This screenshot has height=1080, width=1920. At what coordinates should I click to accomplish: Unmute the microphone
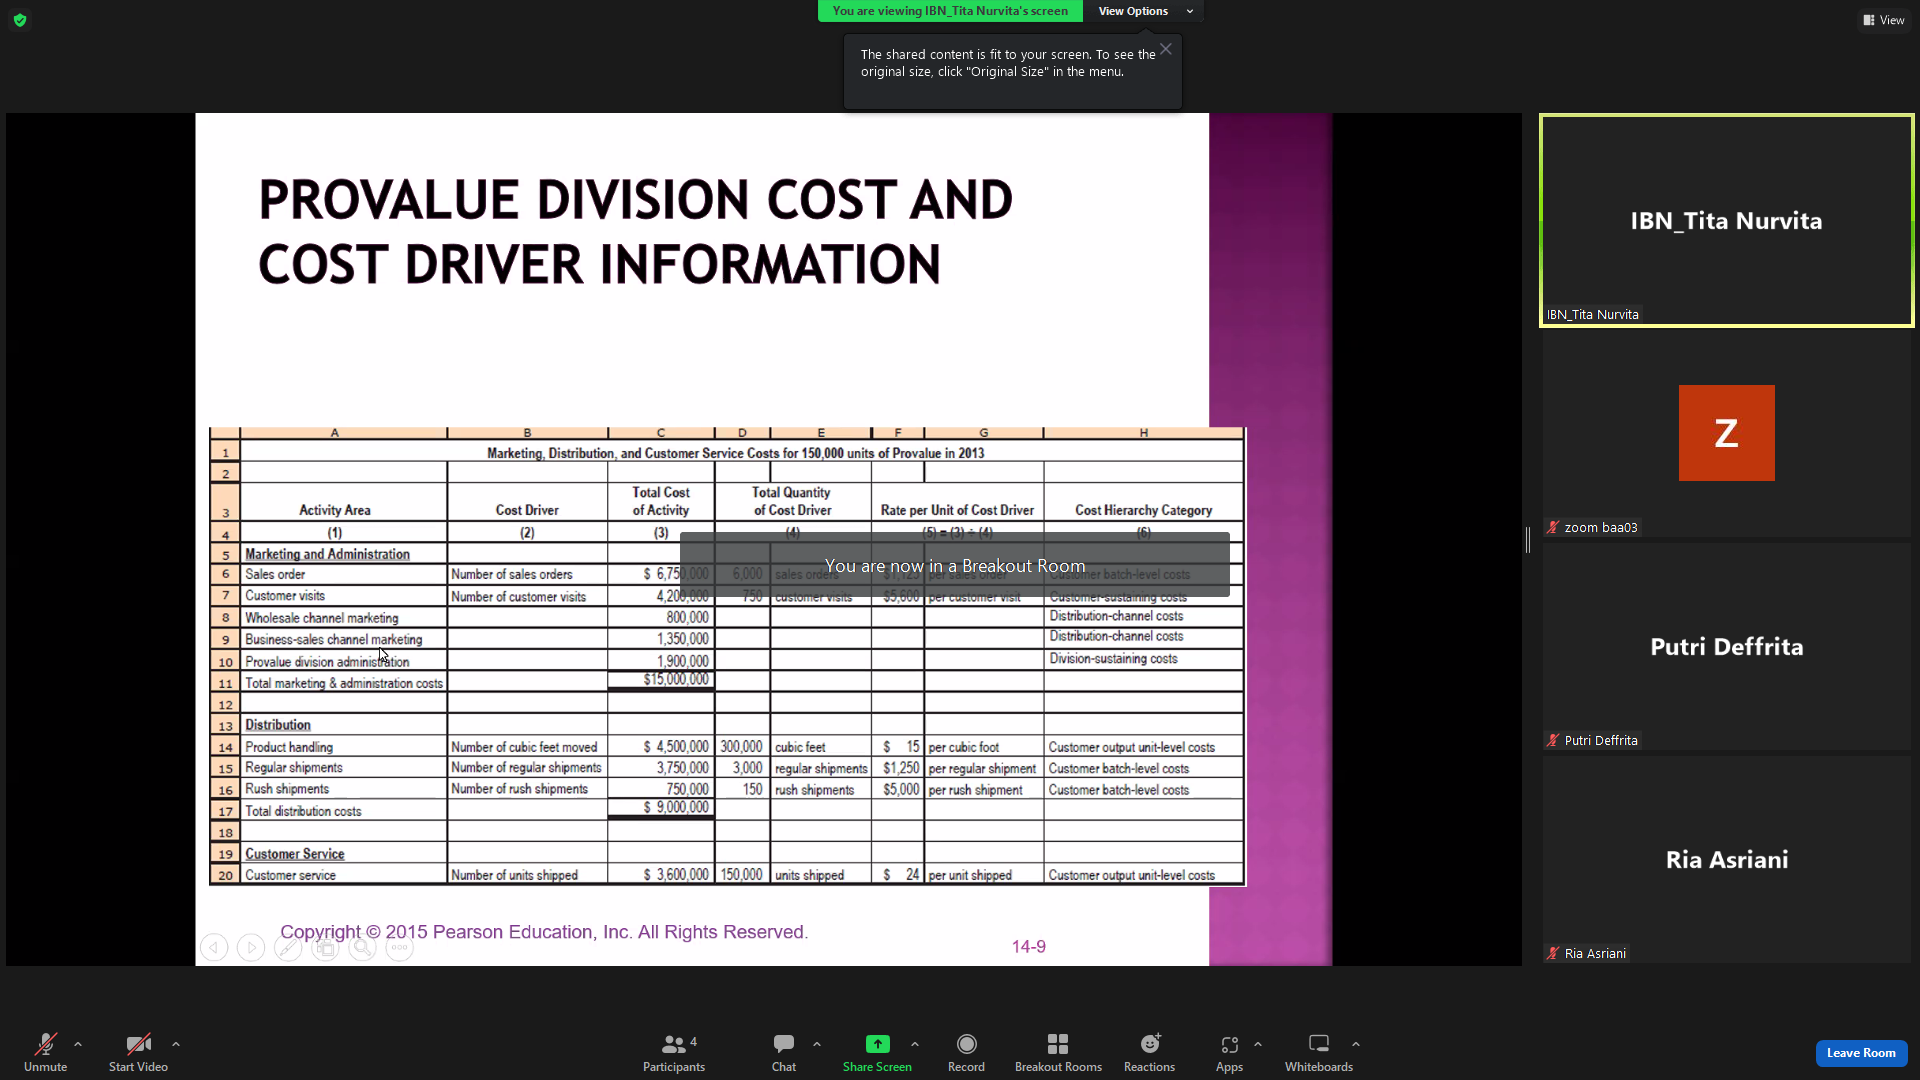(45, 1052)
